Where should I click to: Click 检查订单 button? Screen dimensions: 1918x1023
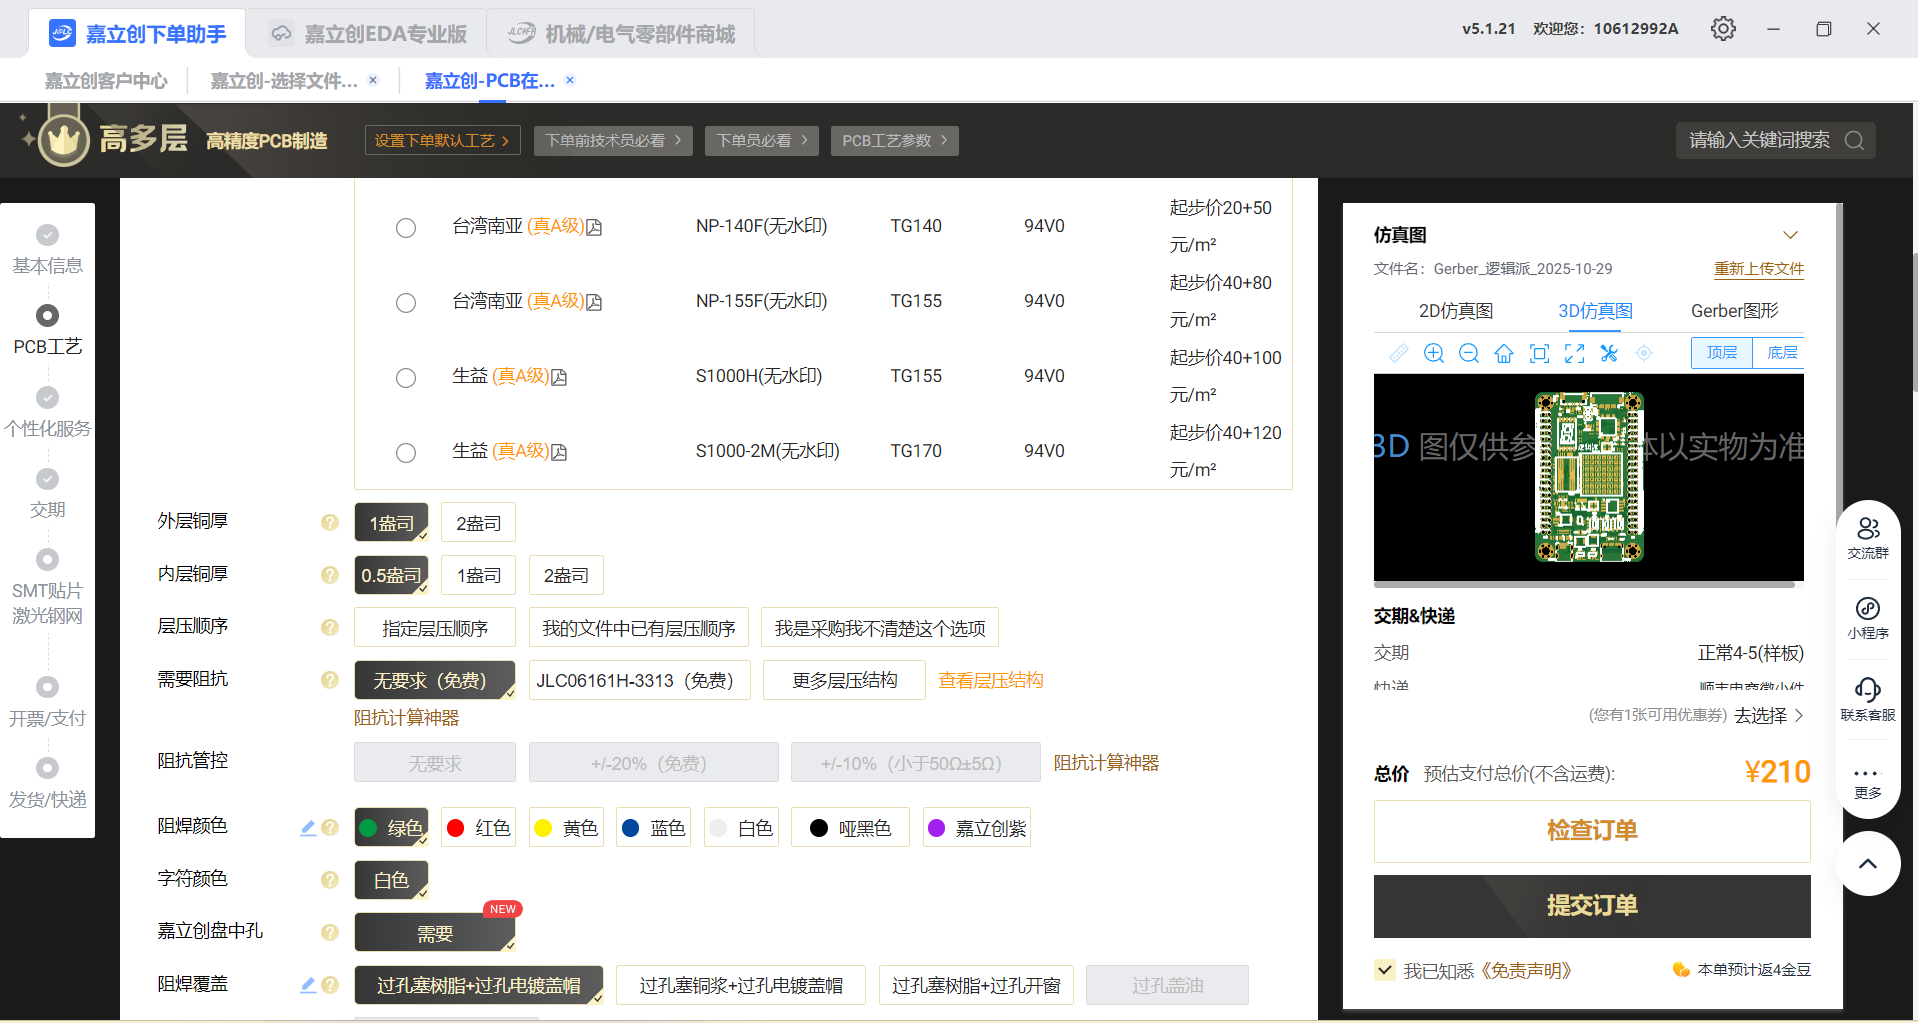1592,831
